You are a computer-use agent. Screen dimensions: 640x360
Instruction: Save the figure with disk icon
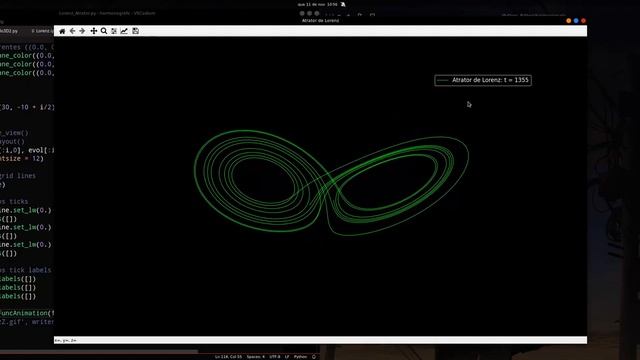pyautogui.click(x=136, y=31)
